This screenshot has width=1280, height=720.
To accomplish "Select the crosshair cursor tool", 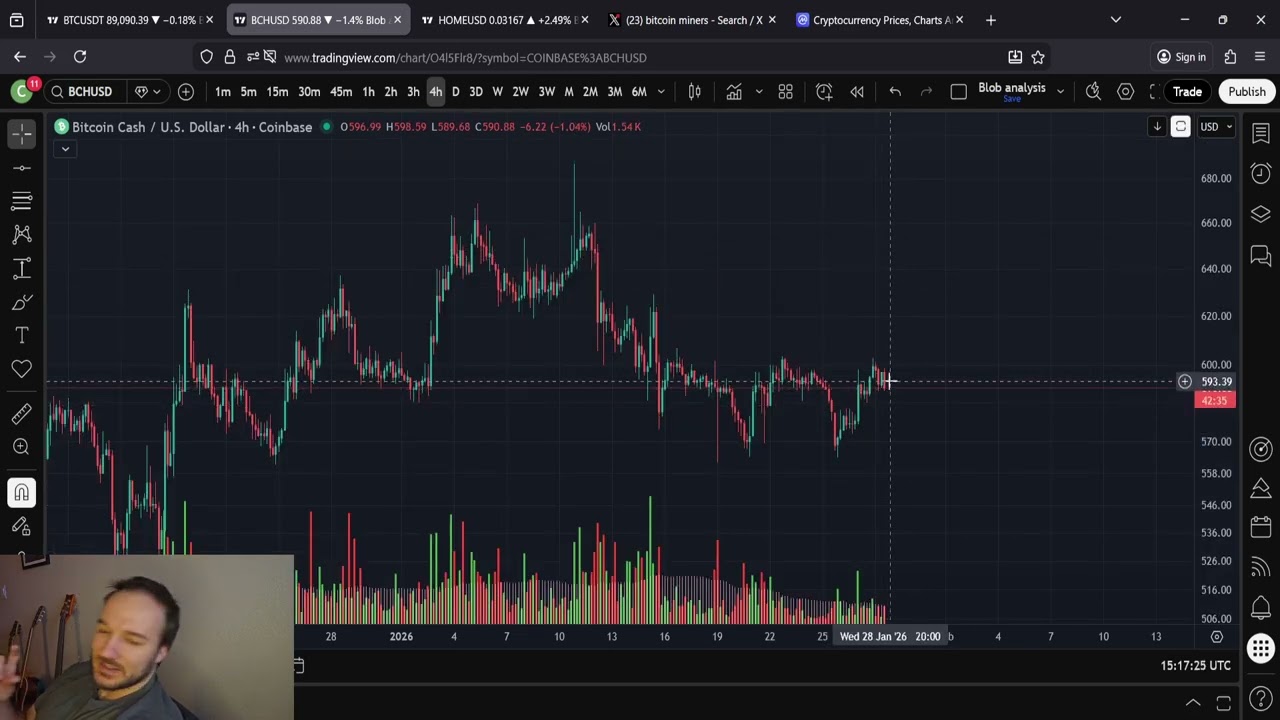I will (22, 134).
